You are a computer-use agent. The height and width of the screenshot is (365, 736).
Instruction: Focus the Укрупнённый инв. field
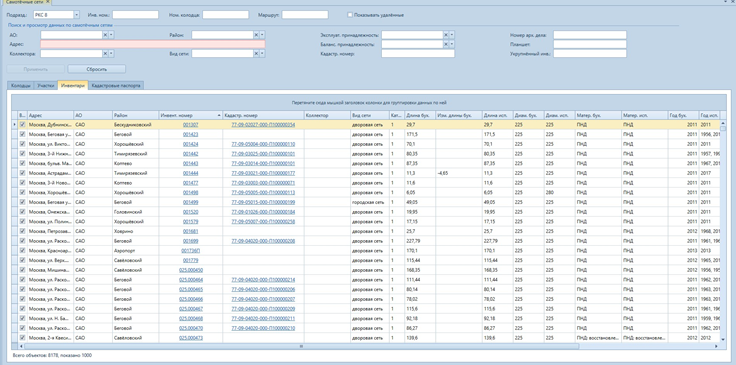click(x=590, y=53)
